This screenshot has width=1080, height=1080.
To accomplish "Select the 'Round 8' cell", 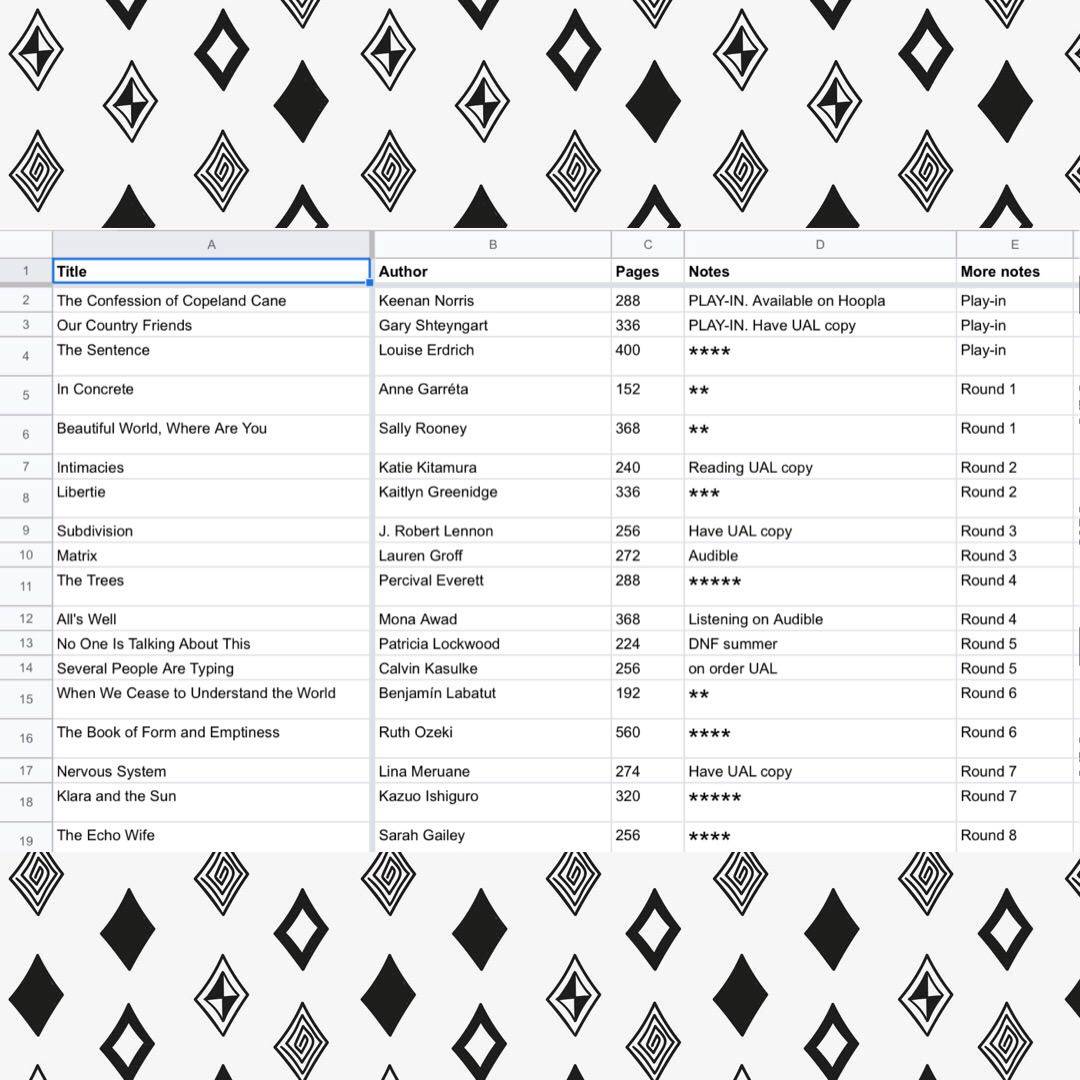I will coord(1014,836).
